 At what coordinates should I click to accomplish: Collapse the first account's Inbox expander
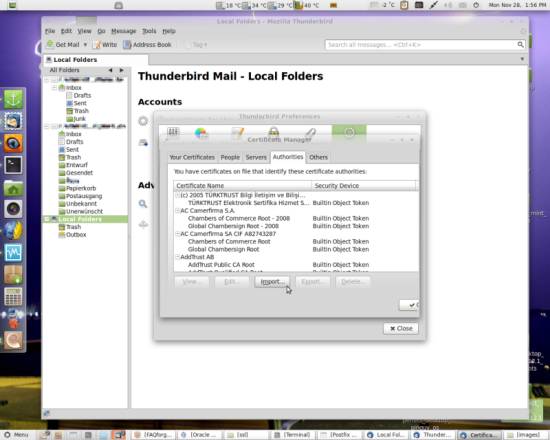pos(54,87)
